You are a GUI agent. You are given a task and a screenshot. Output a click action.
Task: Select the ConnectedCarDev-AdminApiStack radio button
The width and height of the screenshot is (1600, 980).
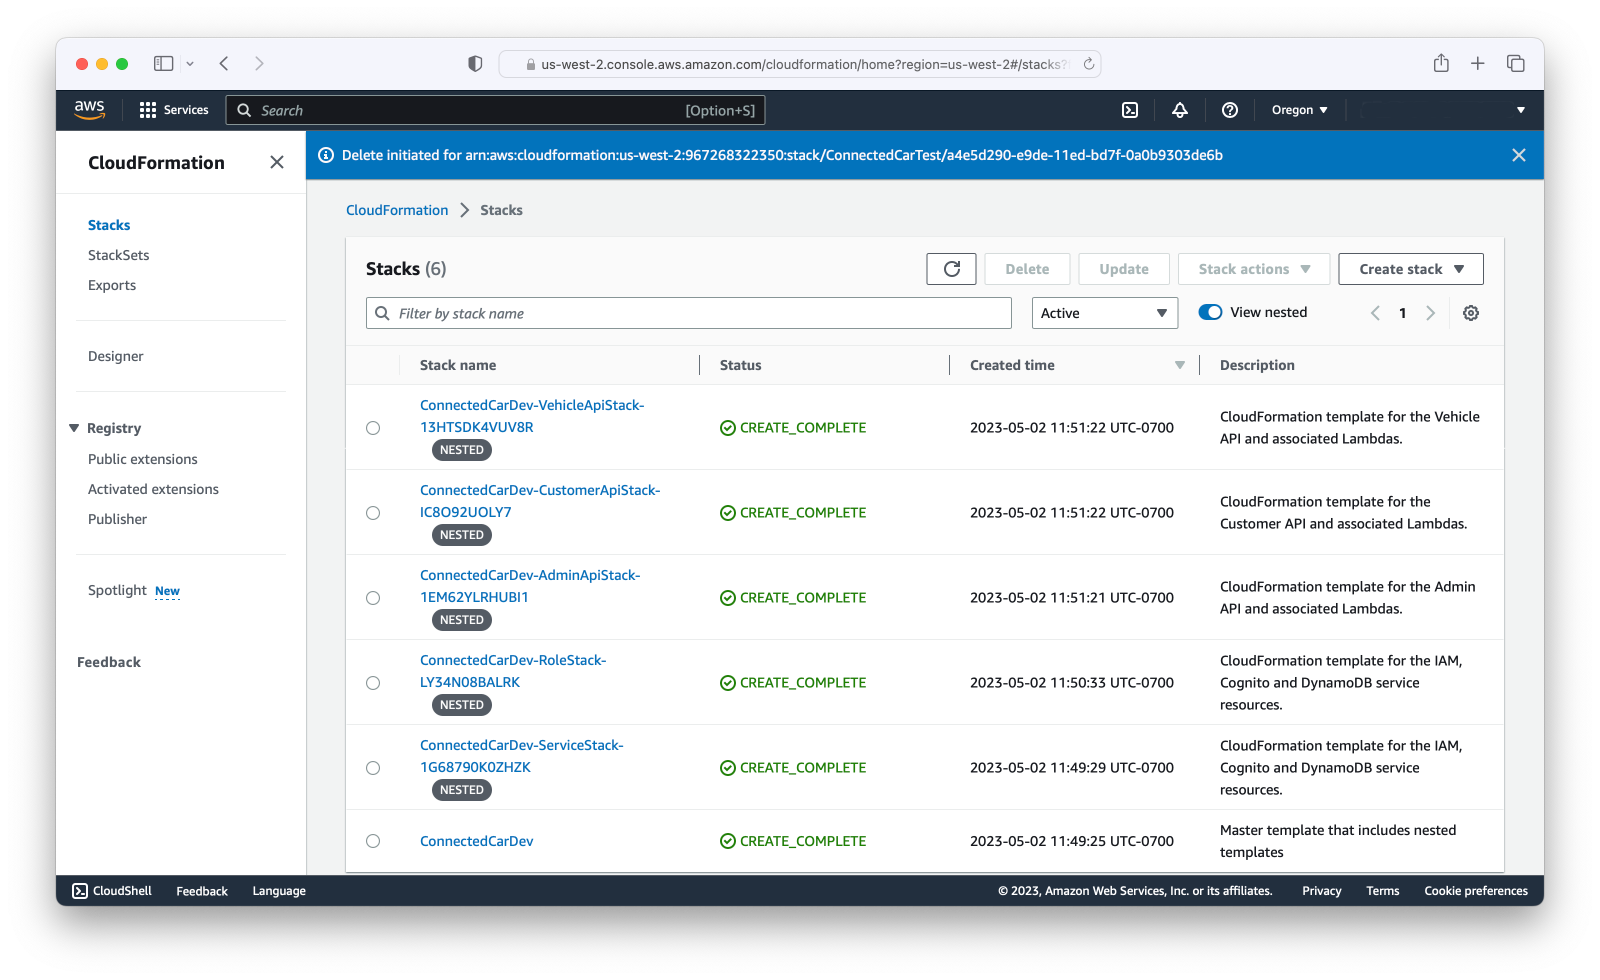(x=373, y=598)
